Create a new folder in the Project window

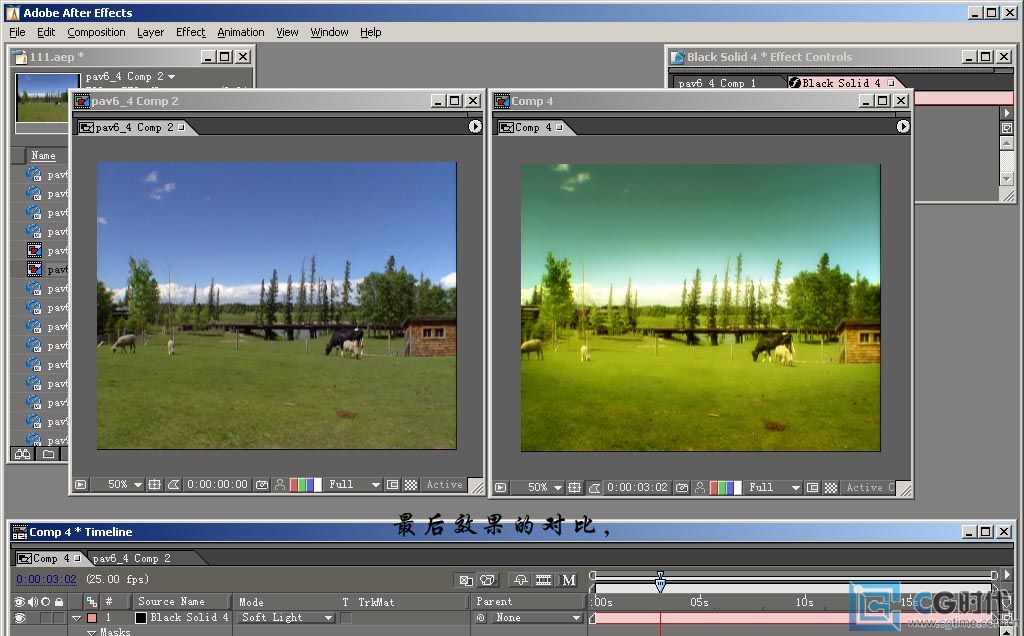(x=48, y=454)
